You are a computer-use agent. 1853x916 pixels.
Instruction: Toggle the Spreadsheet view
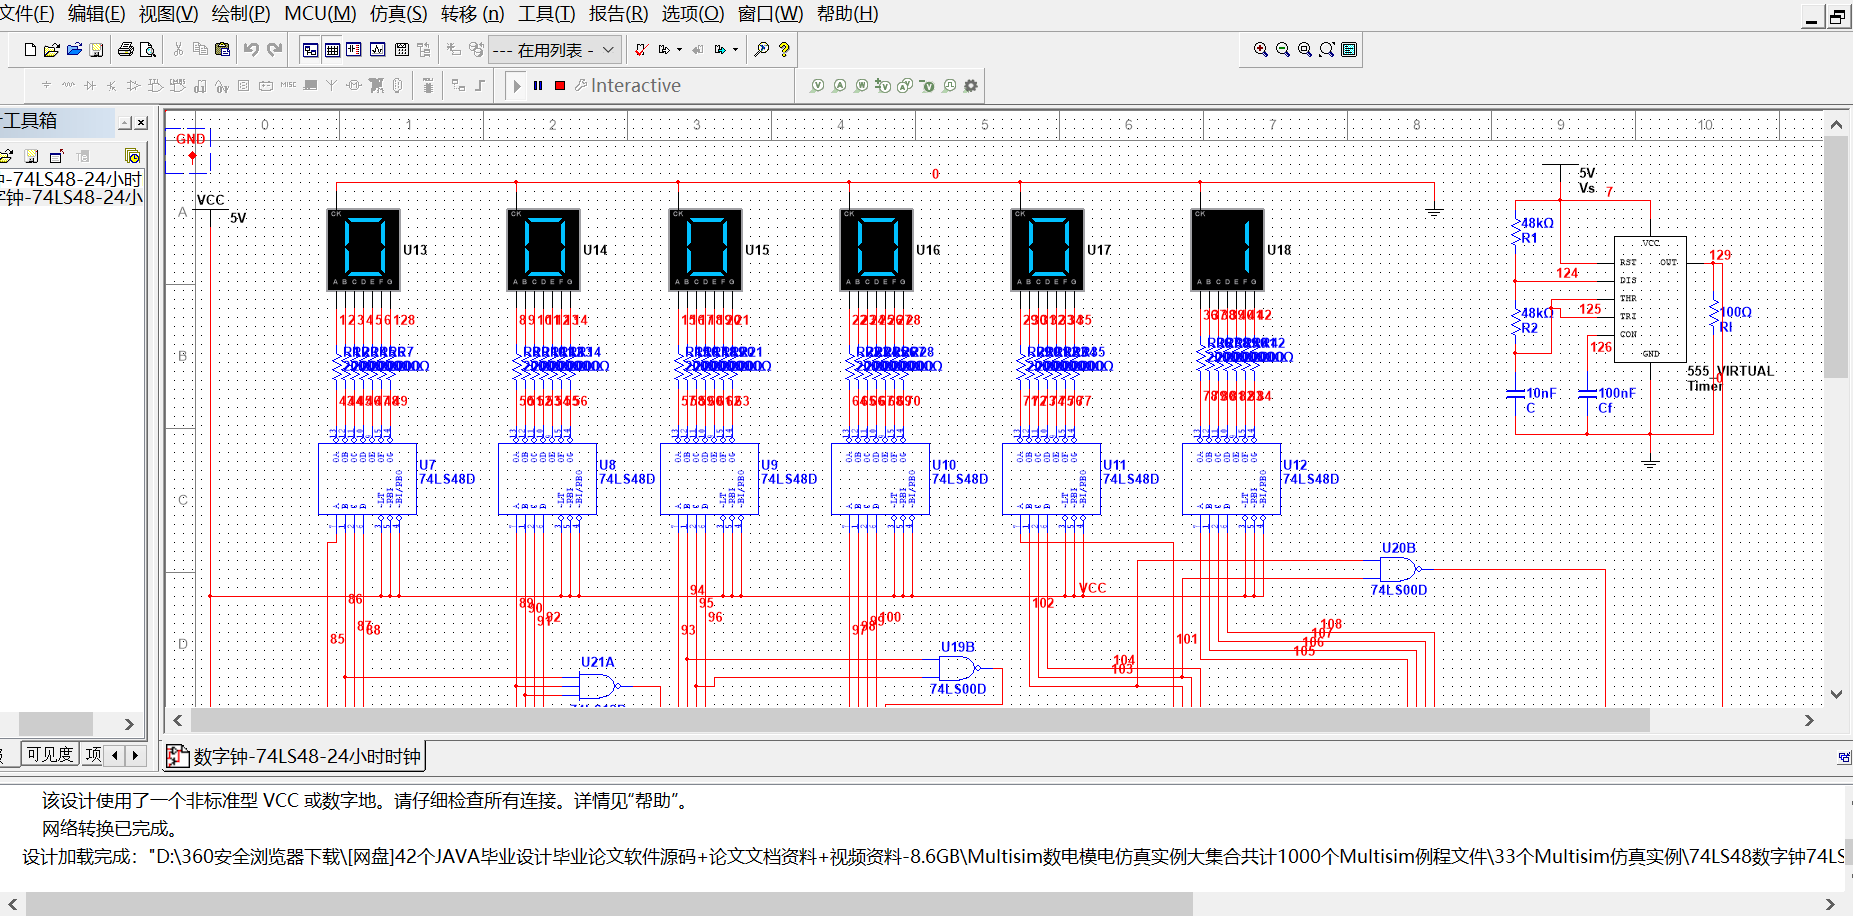(333, 49)
